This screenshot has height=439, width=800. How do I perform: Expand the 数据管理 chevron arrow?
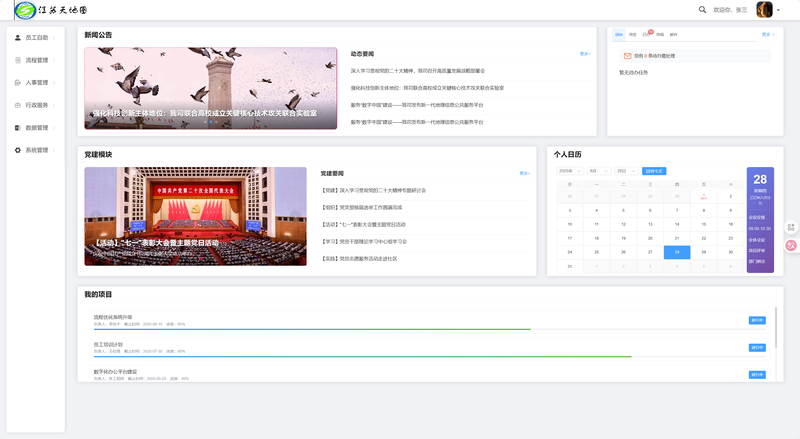pyautogui.click(x=54, y=128)
